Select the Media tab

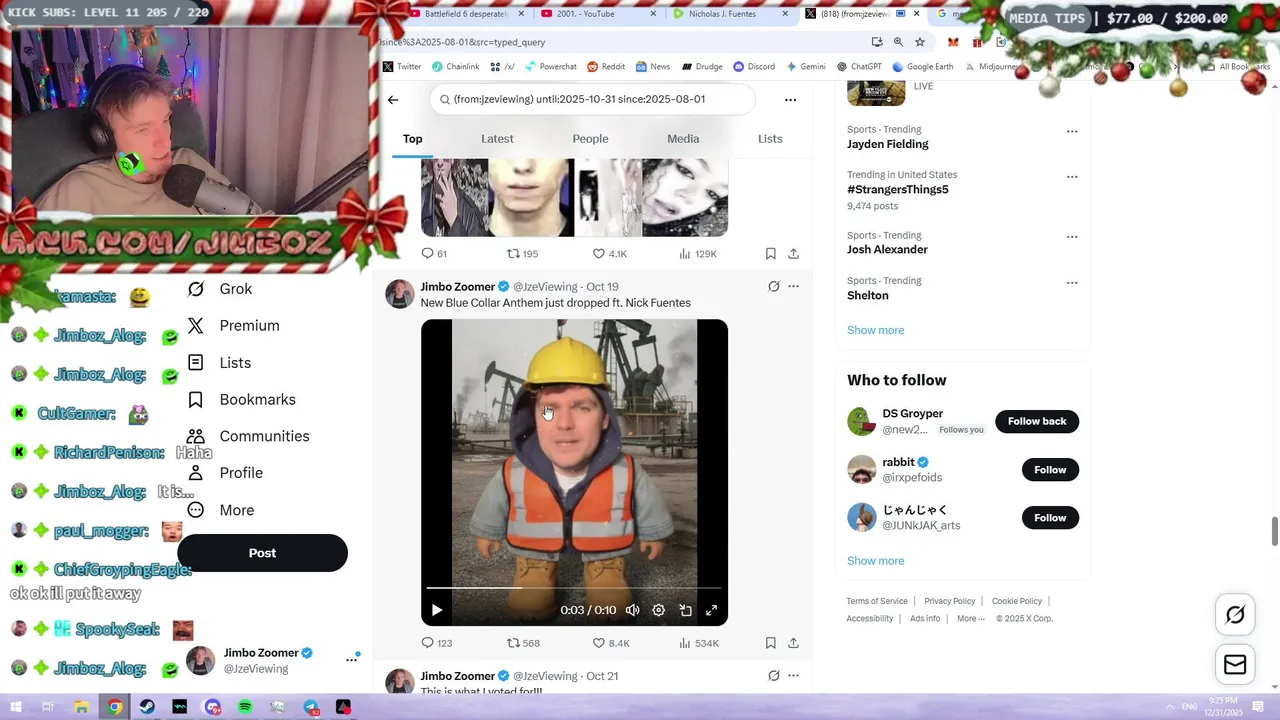pyautogui.click(x=683, y=139)
